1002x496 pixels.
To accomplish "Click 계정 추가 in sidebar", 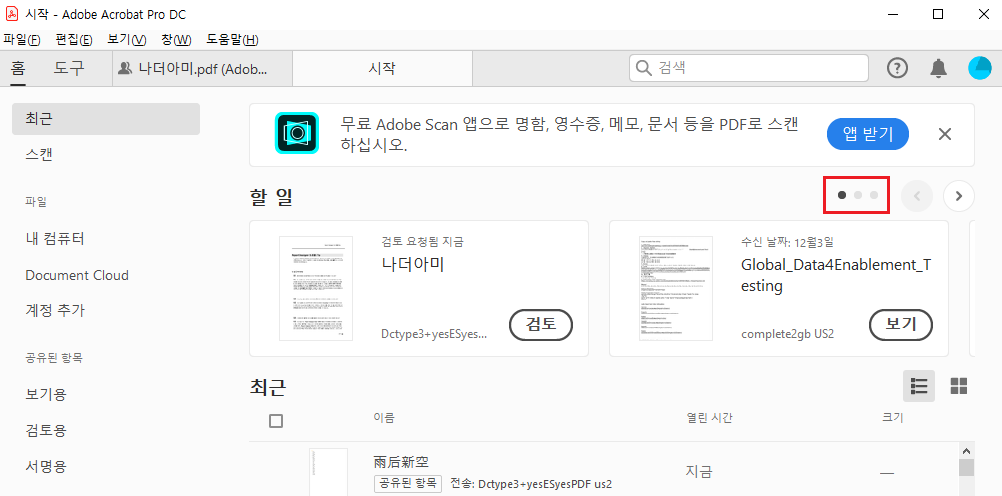I will point(55,311).
